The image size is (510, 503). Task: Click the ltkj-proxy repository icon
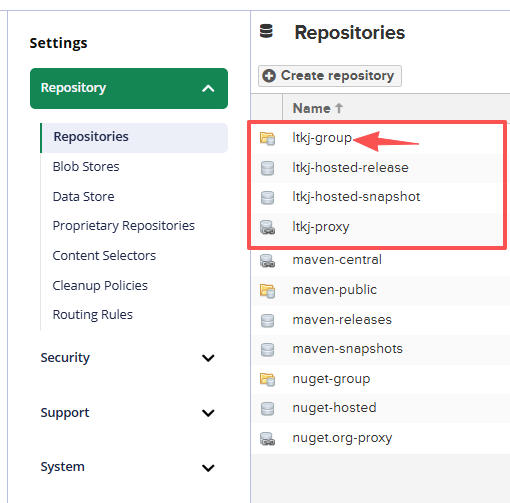click(x=267, y=227)
